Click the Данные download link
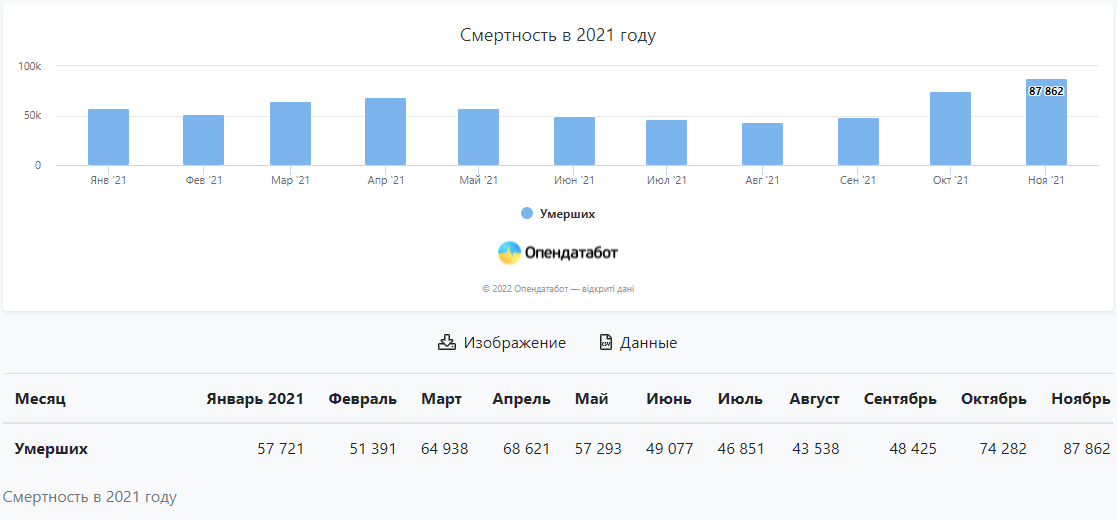This screenshot has width=1117, height=520. 648,342
